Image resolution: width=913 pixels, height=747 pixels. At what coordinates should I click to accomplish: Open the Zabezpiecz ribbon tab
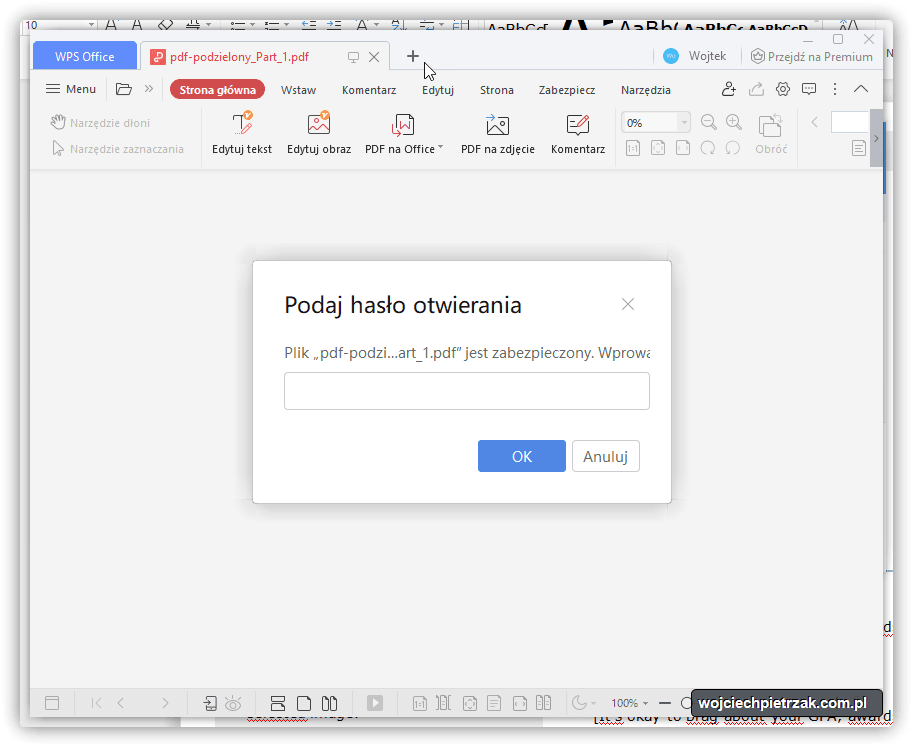click(567, 90)
